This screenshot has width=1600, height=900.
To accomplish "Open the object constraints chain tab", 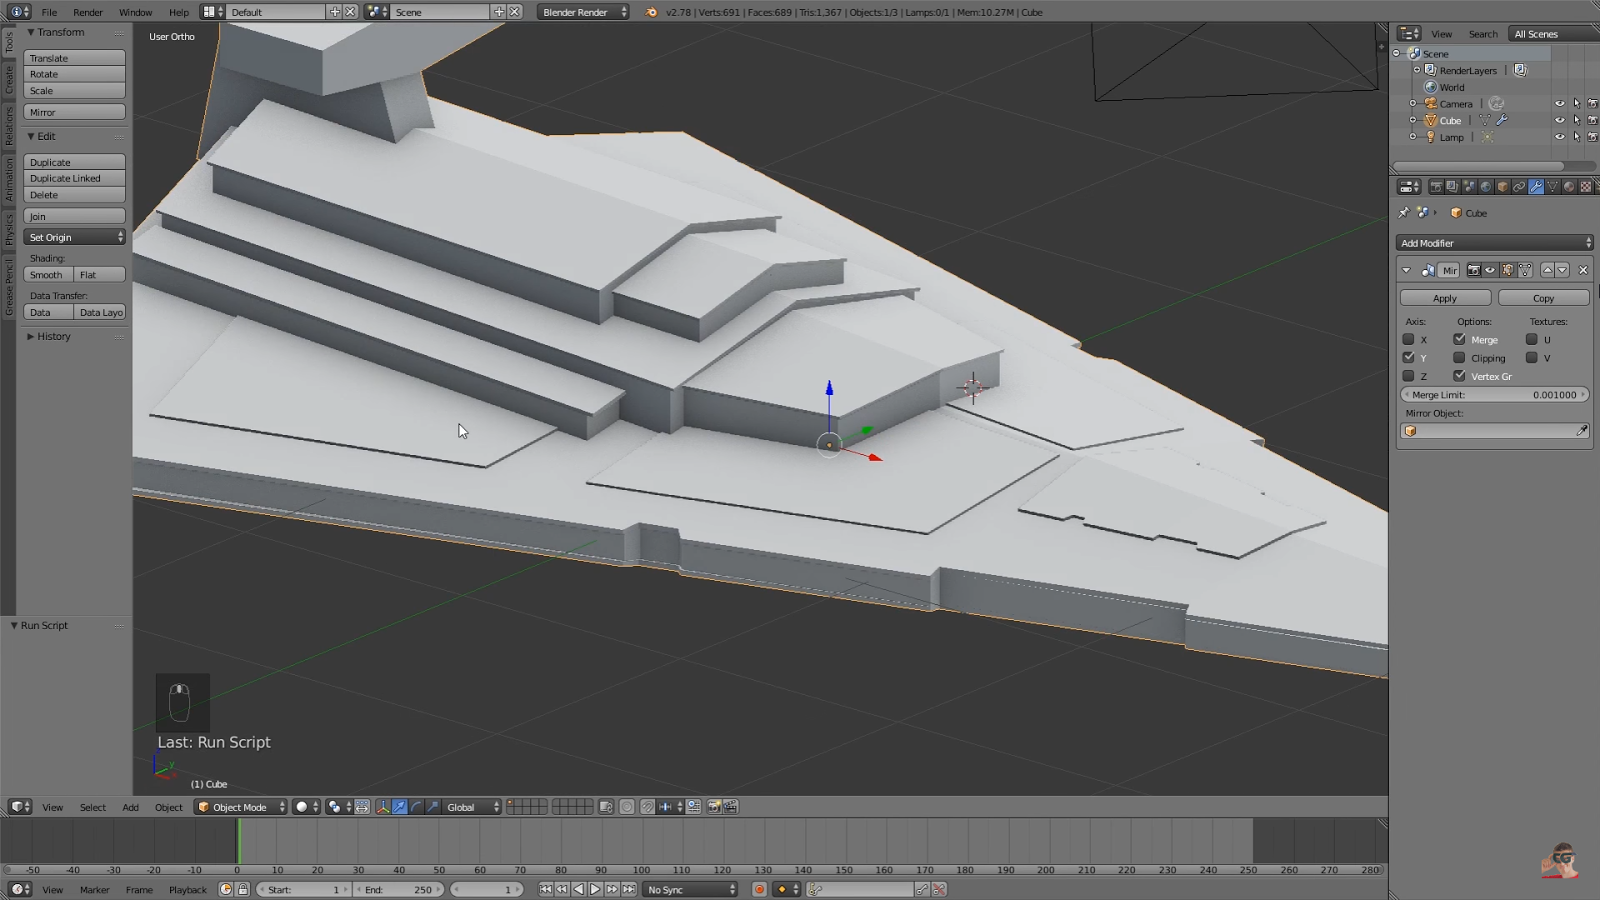I will tap(1519, 187).
